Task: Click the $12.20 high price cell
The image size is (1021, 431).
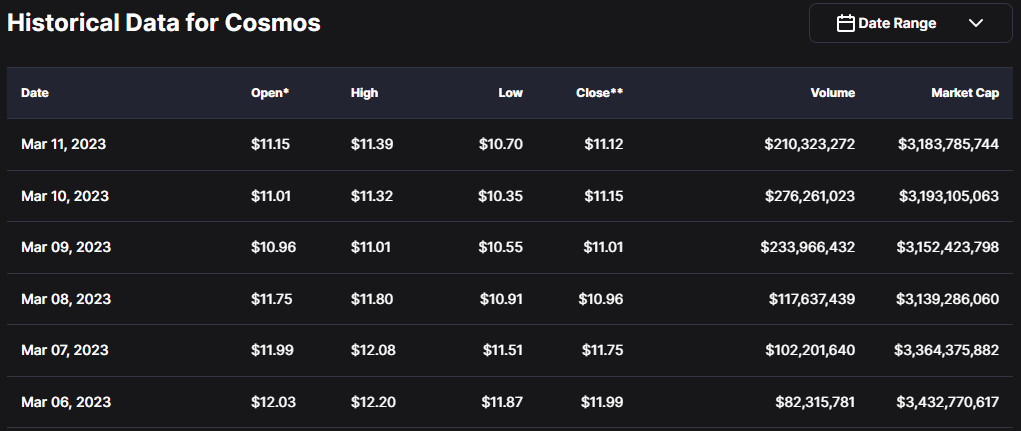Action: tap(372, 402)
